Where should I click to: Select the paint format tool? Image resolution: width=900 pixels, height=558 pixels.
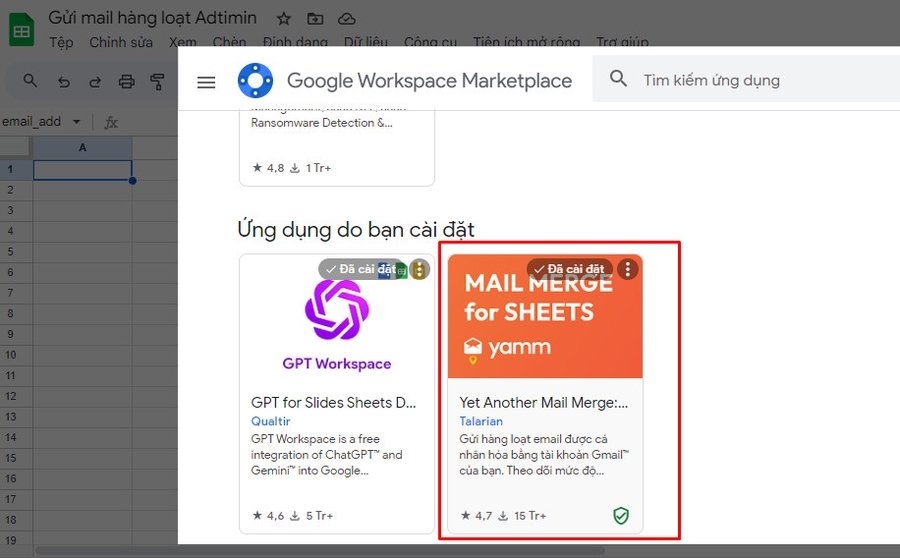(157, 82)
